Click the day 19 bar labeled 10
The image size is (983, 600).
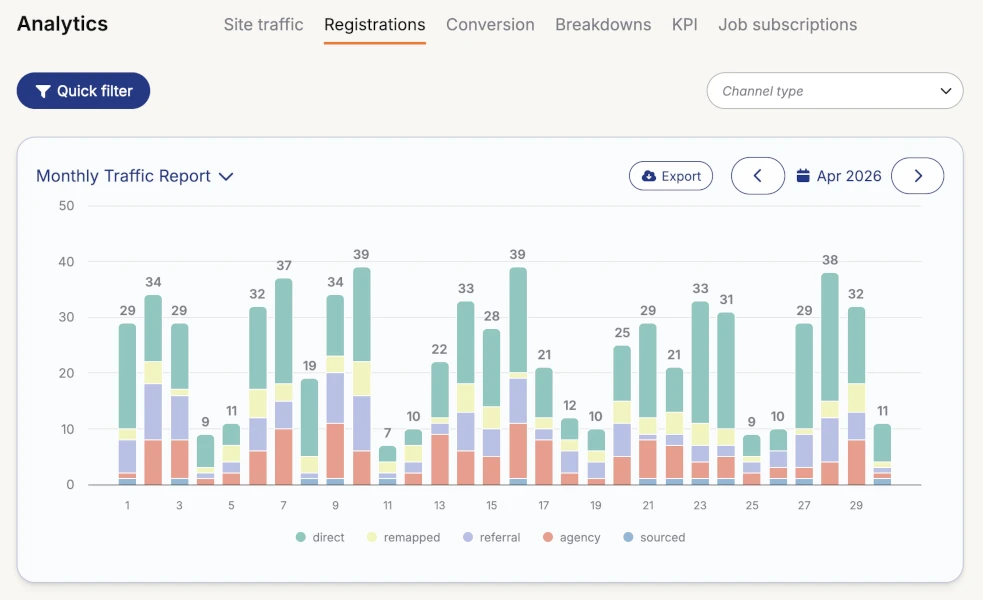pos(596,457)
